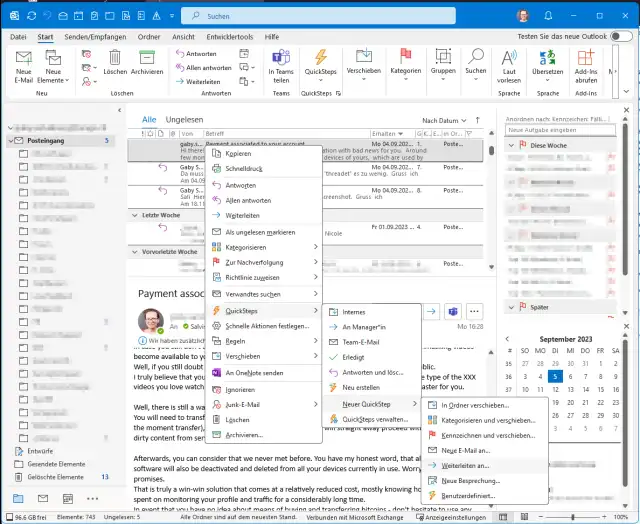Switch to Mail view icon in bottom navigation
This screenshot has width=640, height=524.
43,498
